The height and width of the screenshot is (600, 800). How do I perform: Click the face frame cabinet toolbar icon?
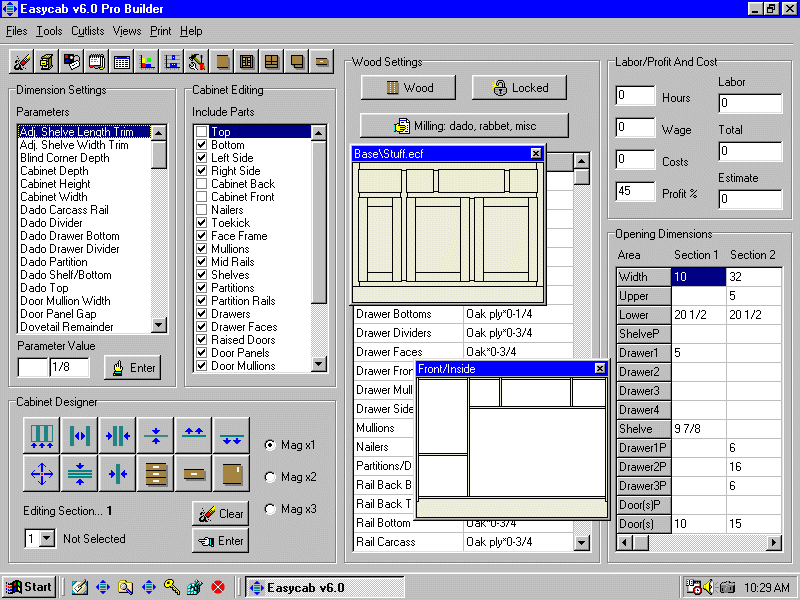(247, 62)
